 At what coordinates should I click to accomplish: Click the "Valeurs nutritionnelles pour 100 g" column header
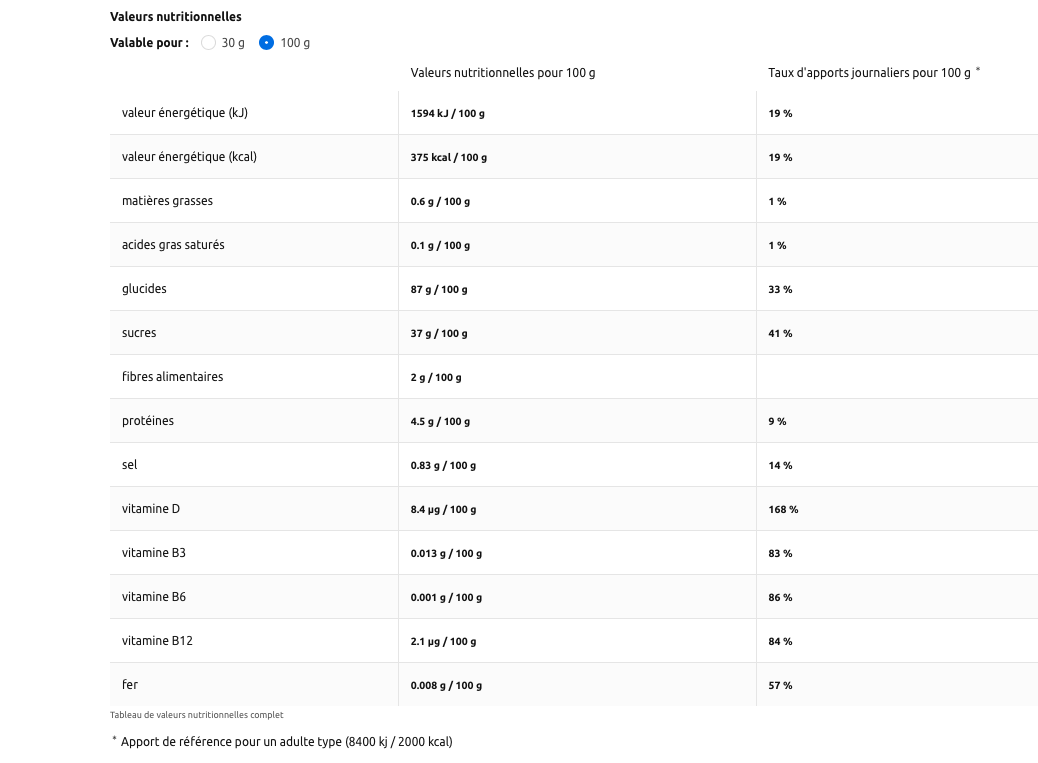(x=502, y=73)
